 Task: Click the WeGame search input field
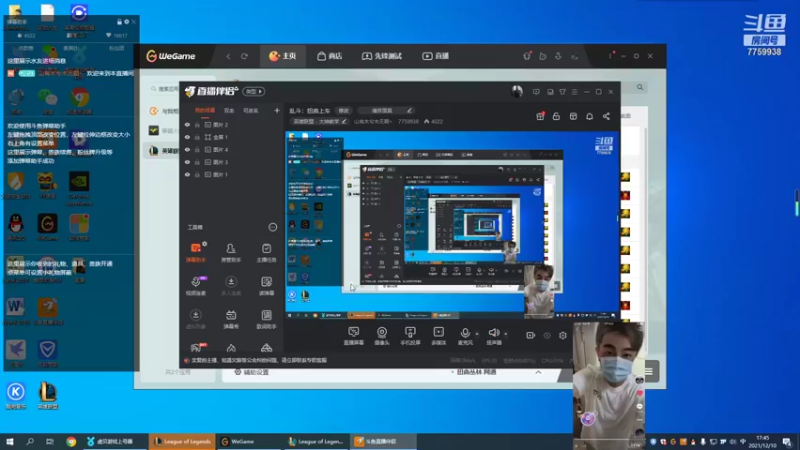click(x=164, y=89)
